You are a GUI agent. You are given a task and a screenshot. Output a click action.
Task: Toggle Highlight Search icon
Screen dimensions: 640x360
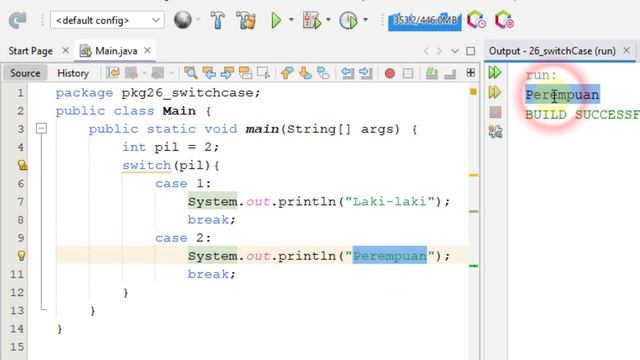(245, 73)
